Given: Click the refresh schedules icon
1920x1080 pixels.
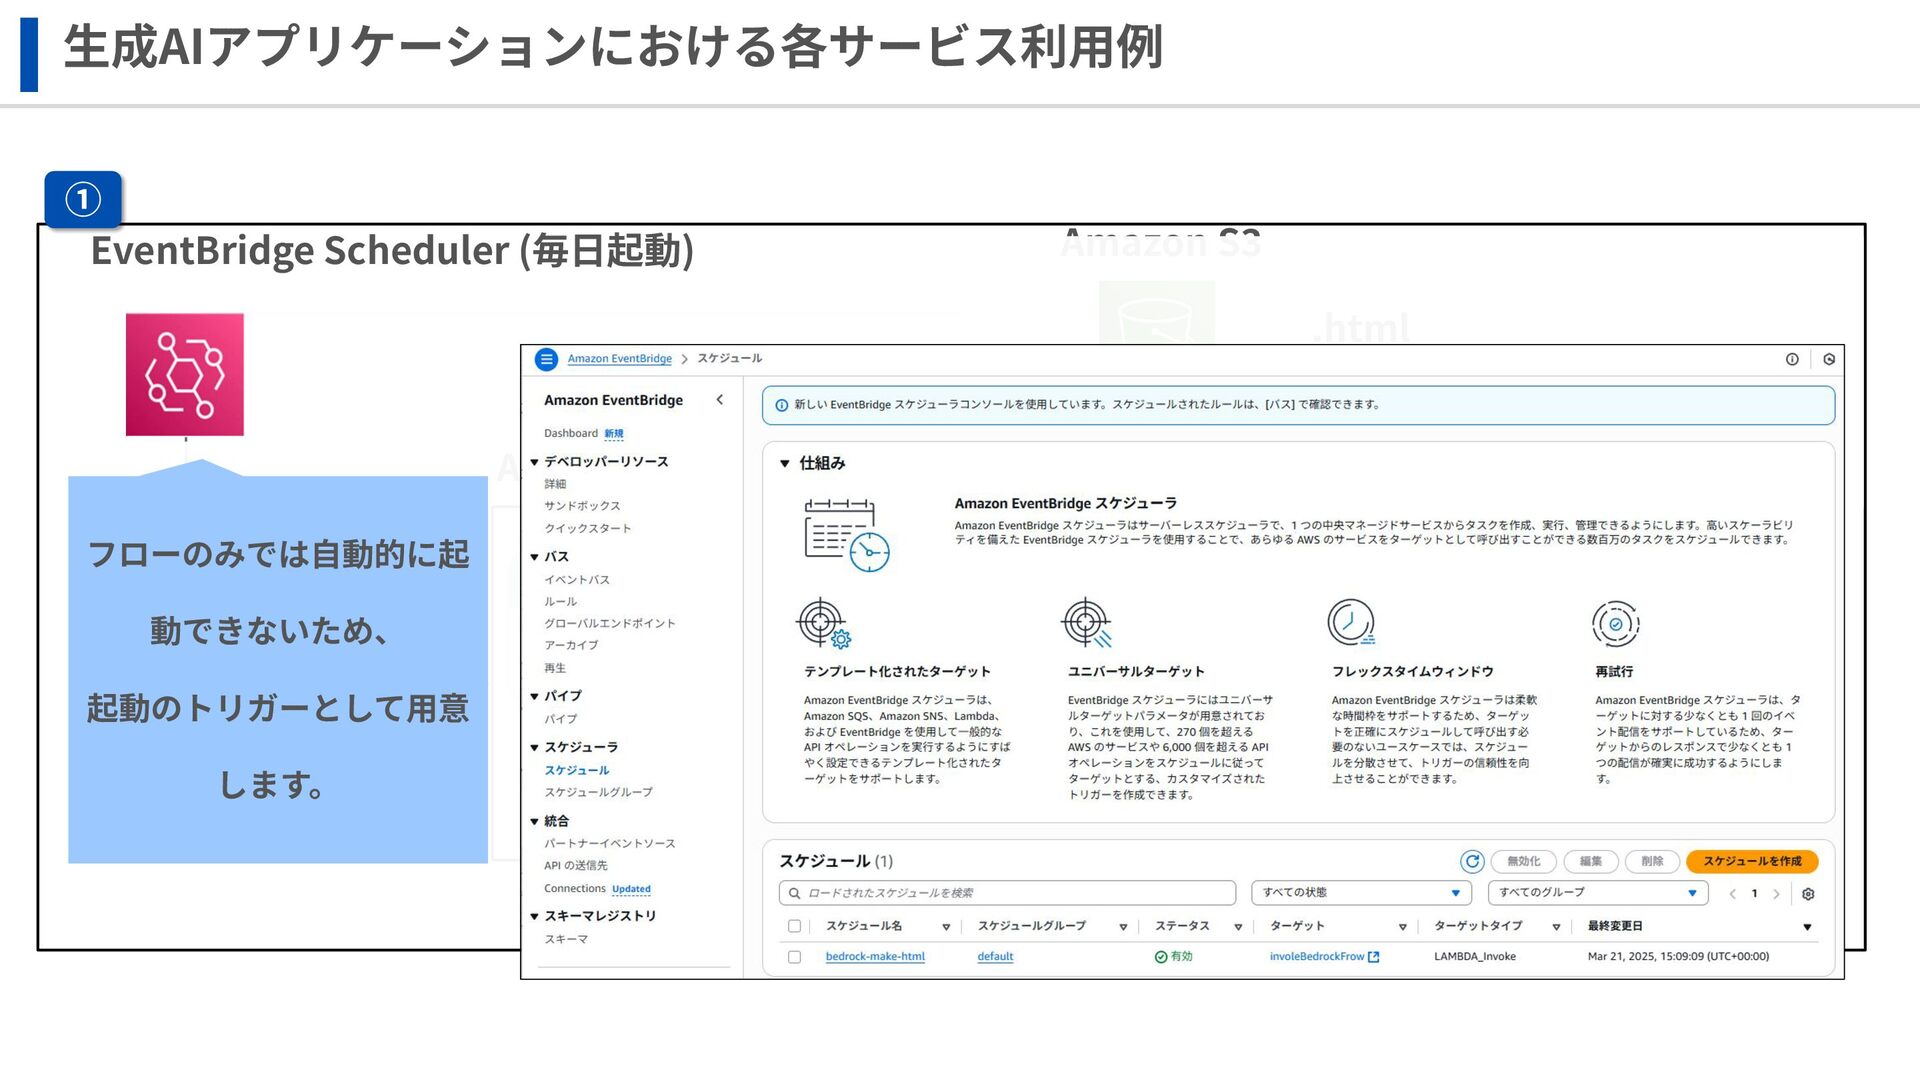Looking at the screenshot, I should (1472, 861).
